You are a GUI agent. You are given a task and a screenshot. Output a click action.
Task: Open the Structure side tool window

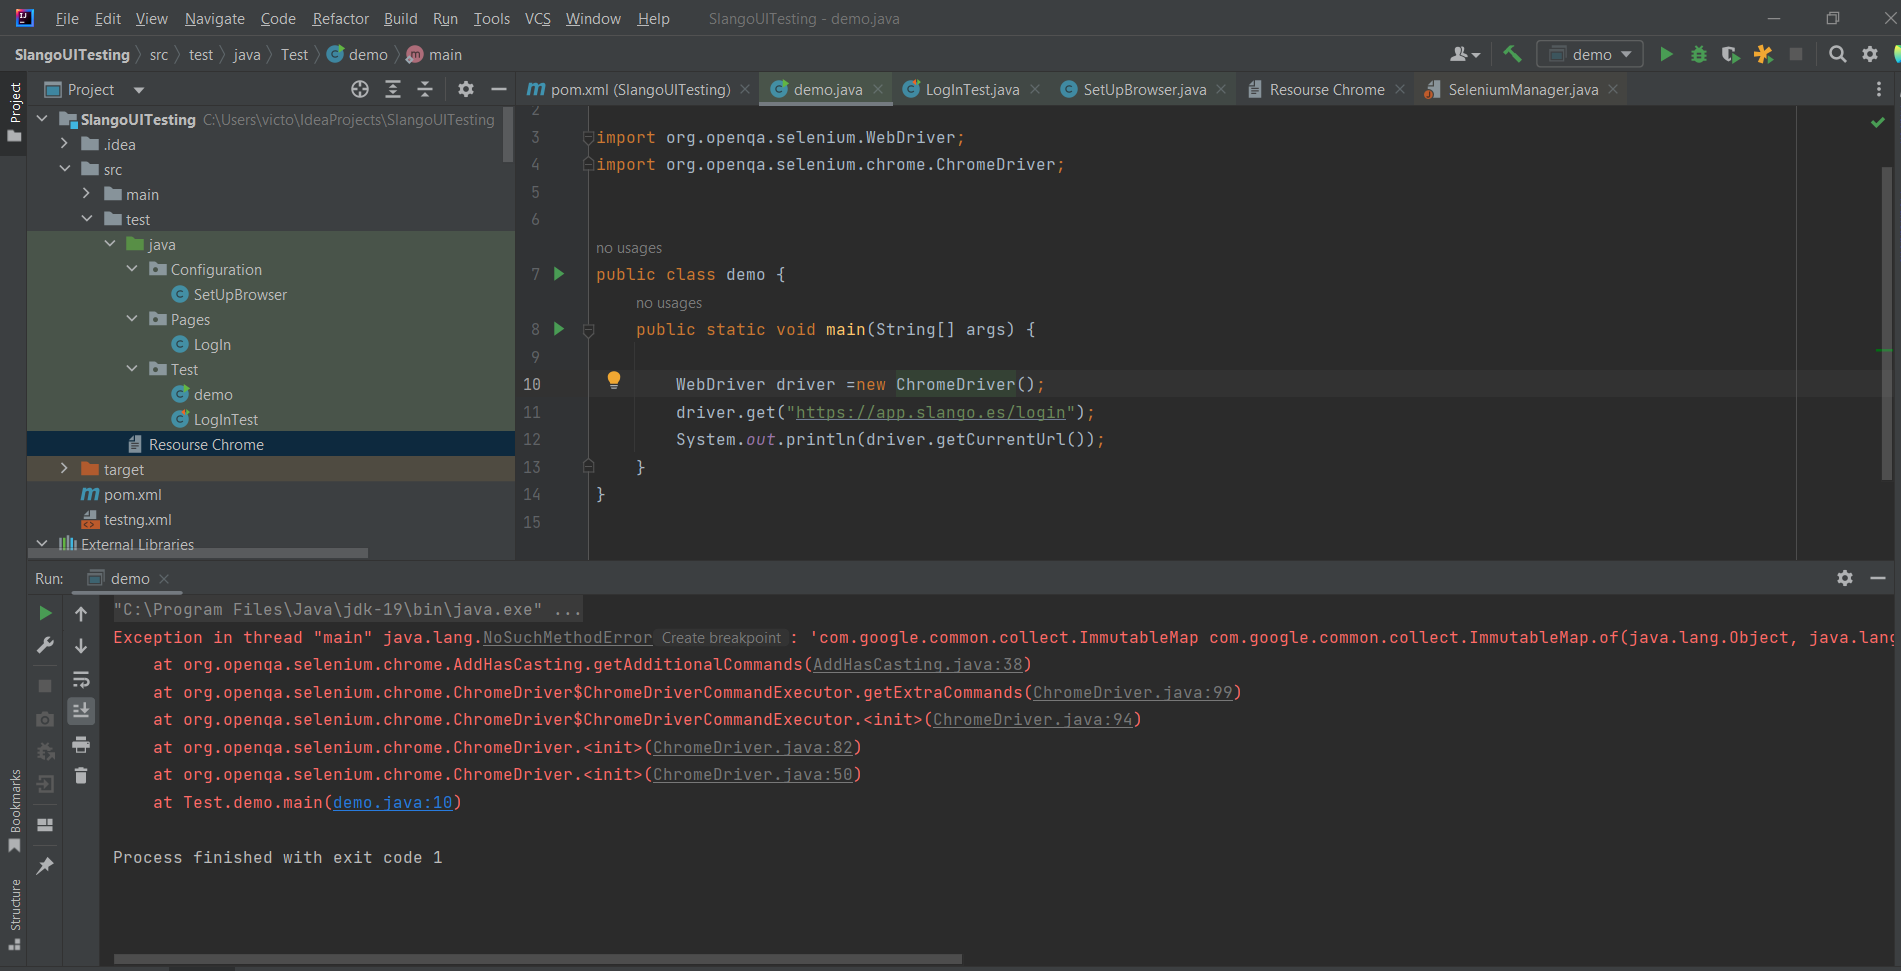[x=14, y=914]
